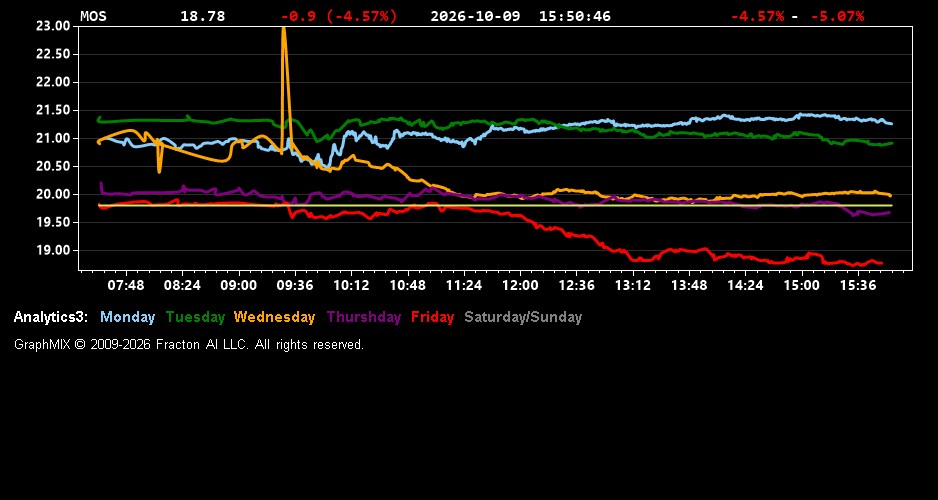
Task: Click the date 2026-10-09
Action: tap(476, 16)
